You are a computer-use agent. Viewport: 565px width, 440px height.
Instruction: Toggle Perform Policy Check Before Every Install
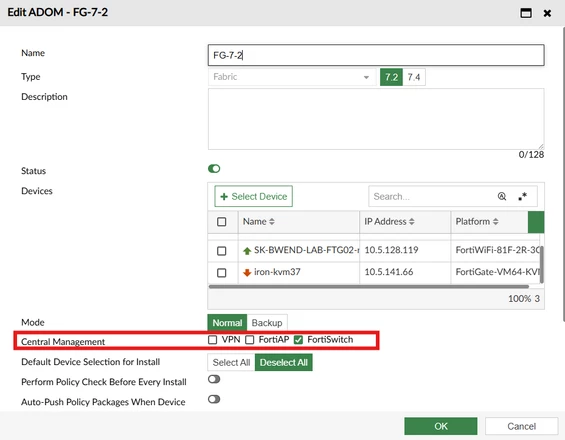[x=214, y=379]
